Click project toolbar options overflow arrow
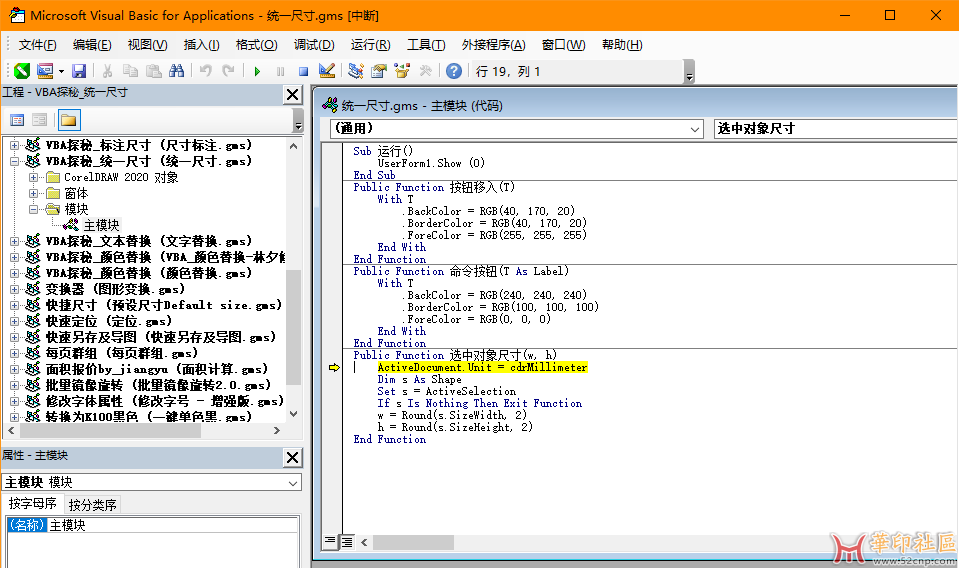The width and height of the screenshot is (959, 568). 298,120
